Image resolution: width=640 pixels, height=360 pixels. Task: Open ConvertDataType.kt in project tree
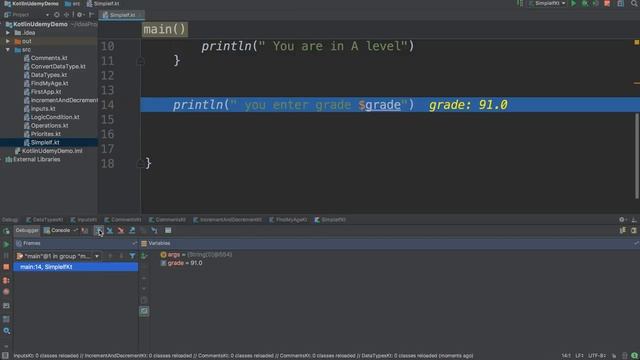click(58, 67)
